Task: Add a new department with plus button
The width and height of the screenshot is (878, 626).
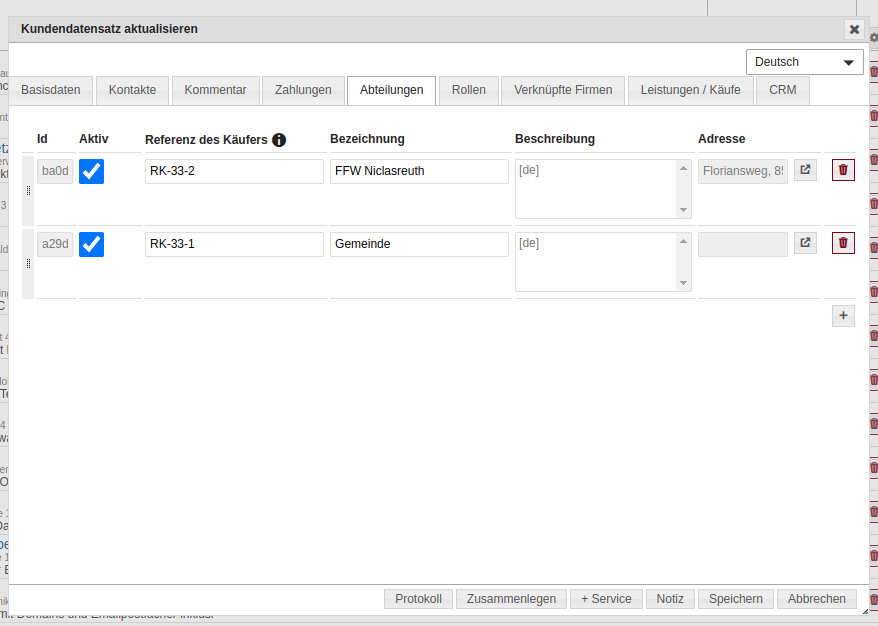Action: click(843, 316)
